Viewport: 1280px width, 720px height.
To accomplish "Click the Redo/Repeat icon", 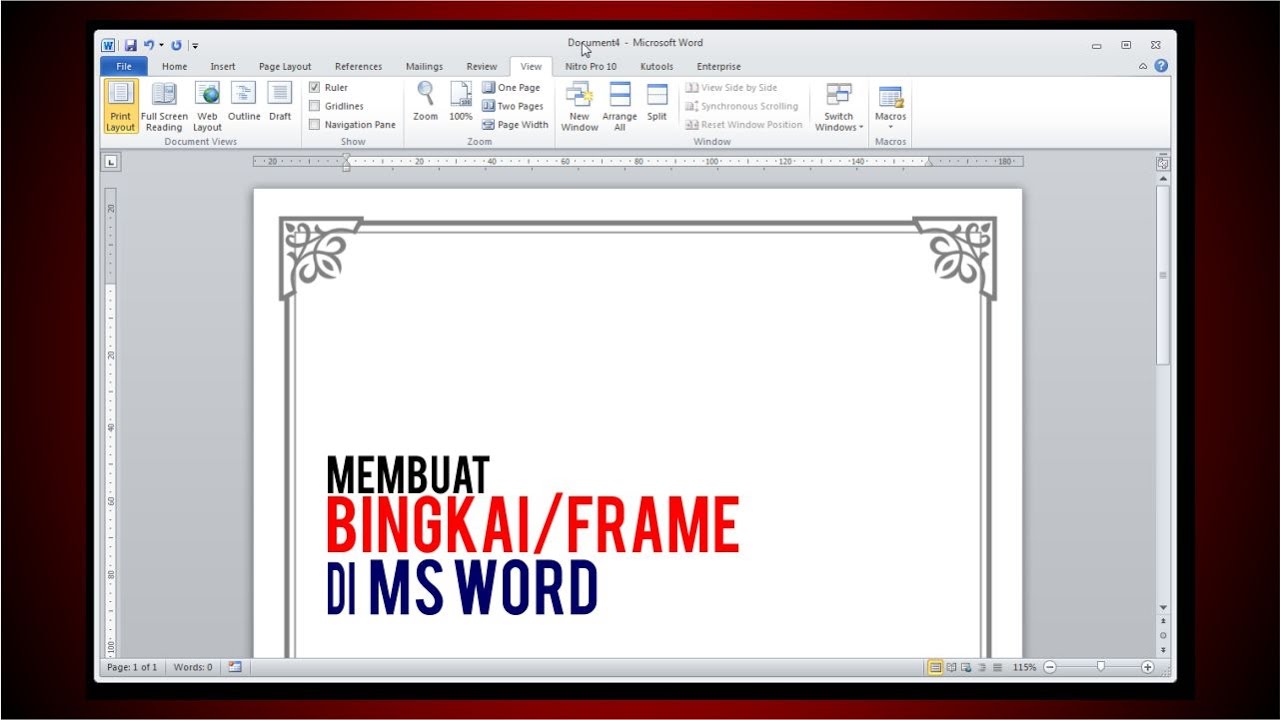I will (177, 45).
